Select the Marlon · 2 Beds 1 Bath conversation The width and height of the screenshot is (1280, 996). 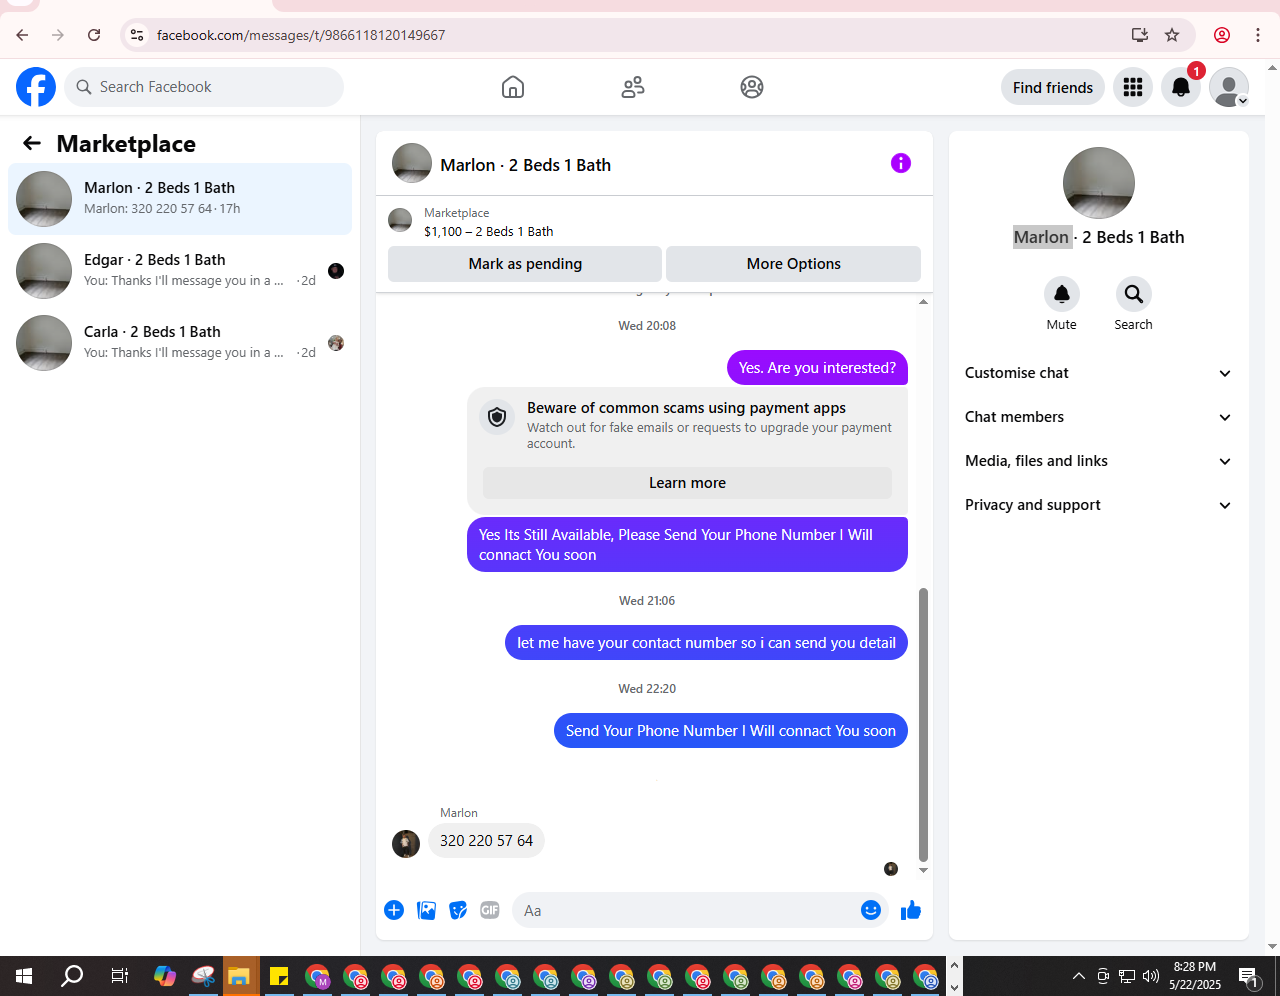(180, 199)
